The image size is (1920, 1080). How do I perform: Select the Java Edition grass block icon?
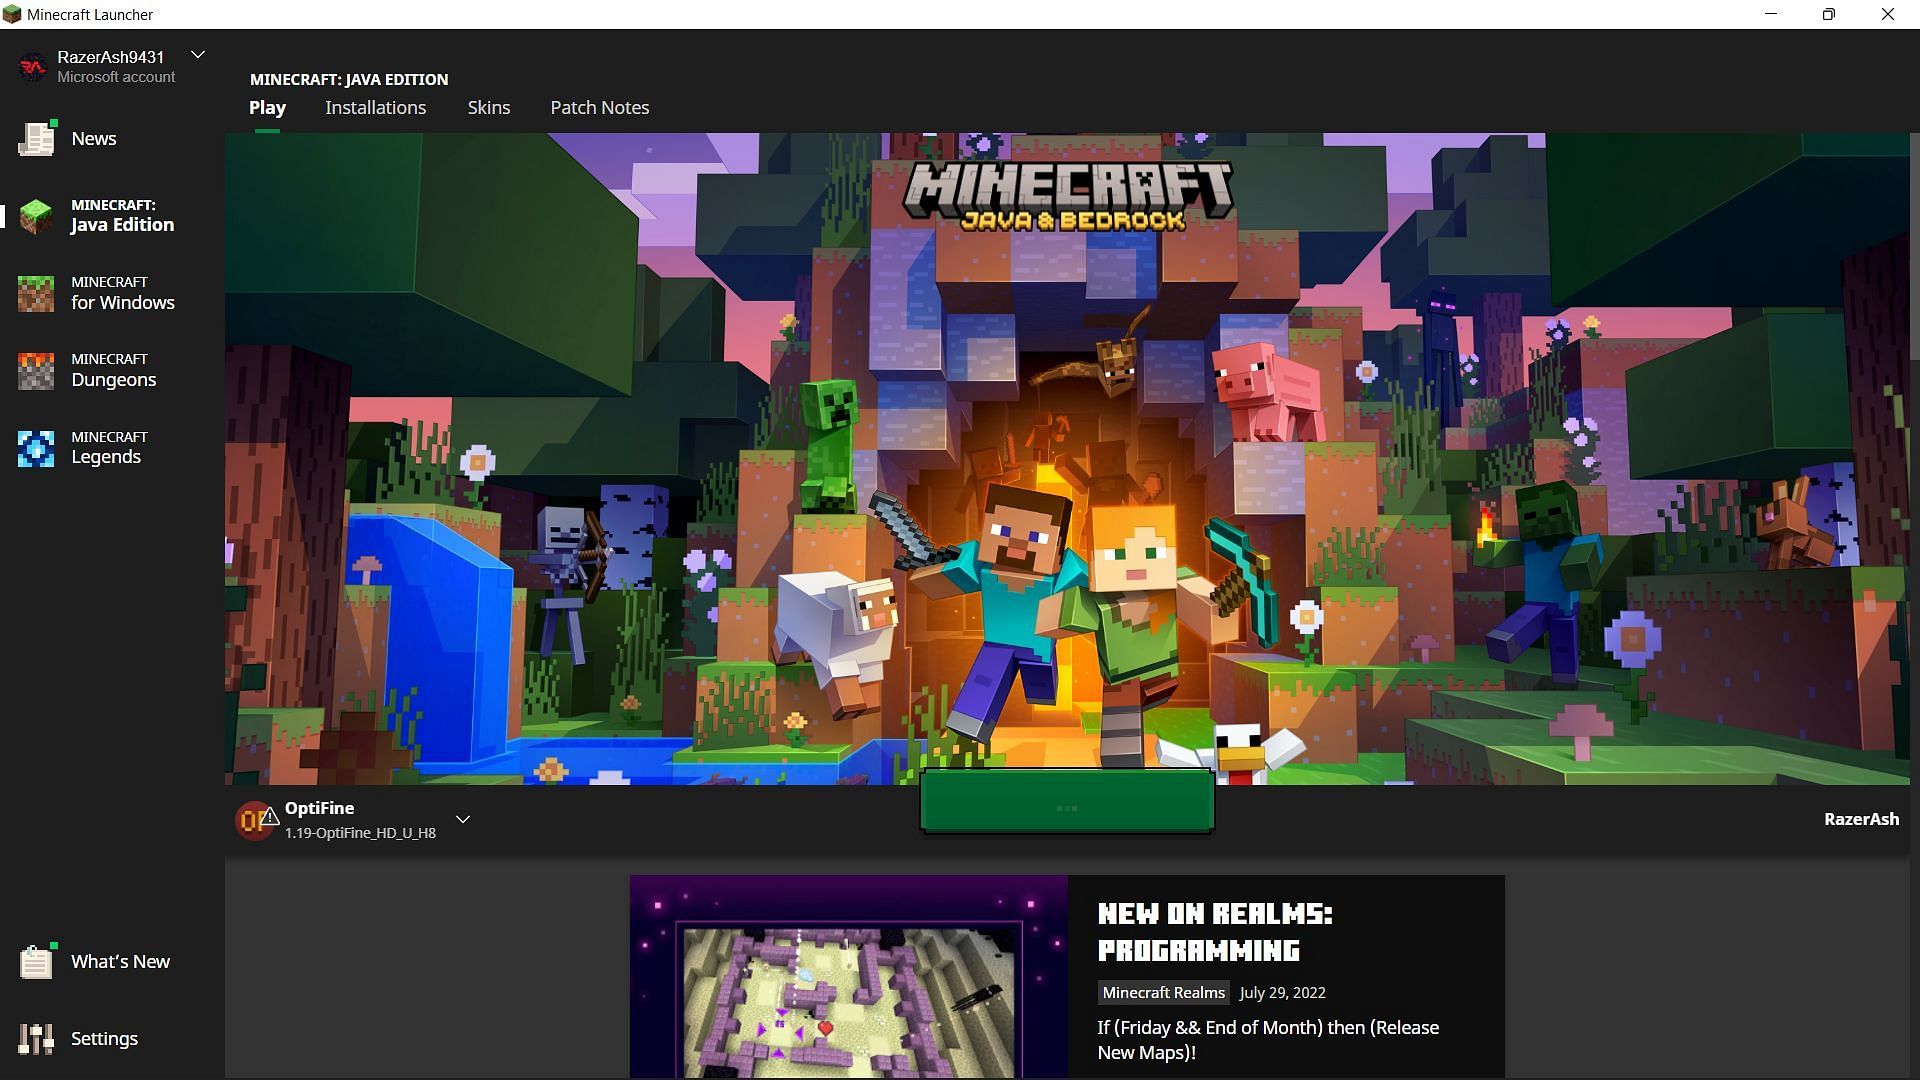click(37, 216)
